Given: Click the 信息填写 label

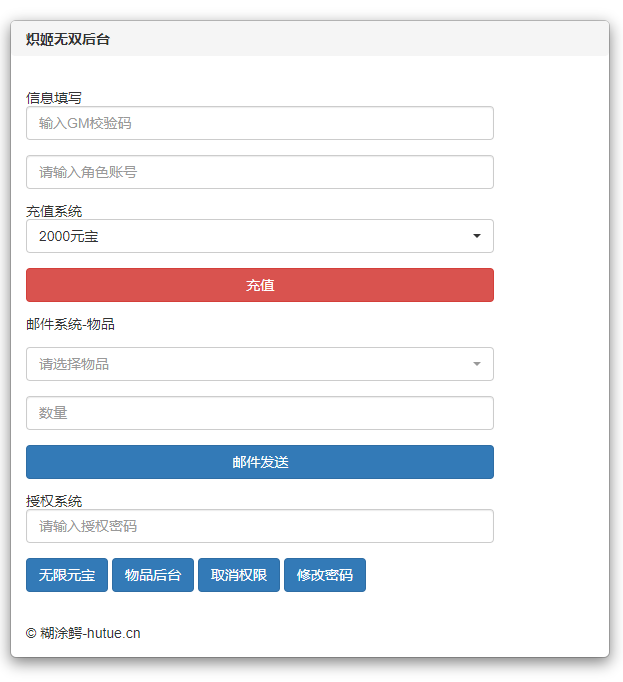Looking at the screenshot, I should point(54,98).
